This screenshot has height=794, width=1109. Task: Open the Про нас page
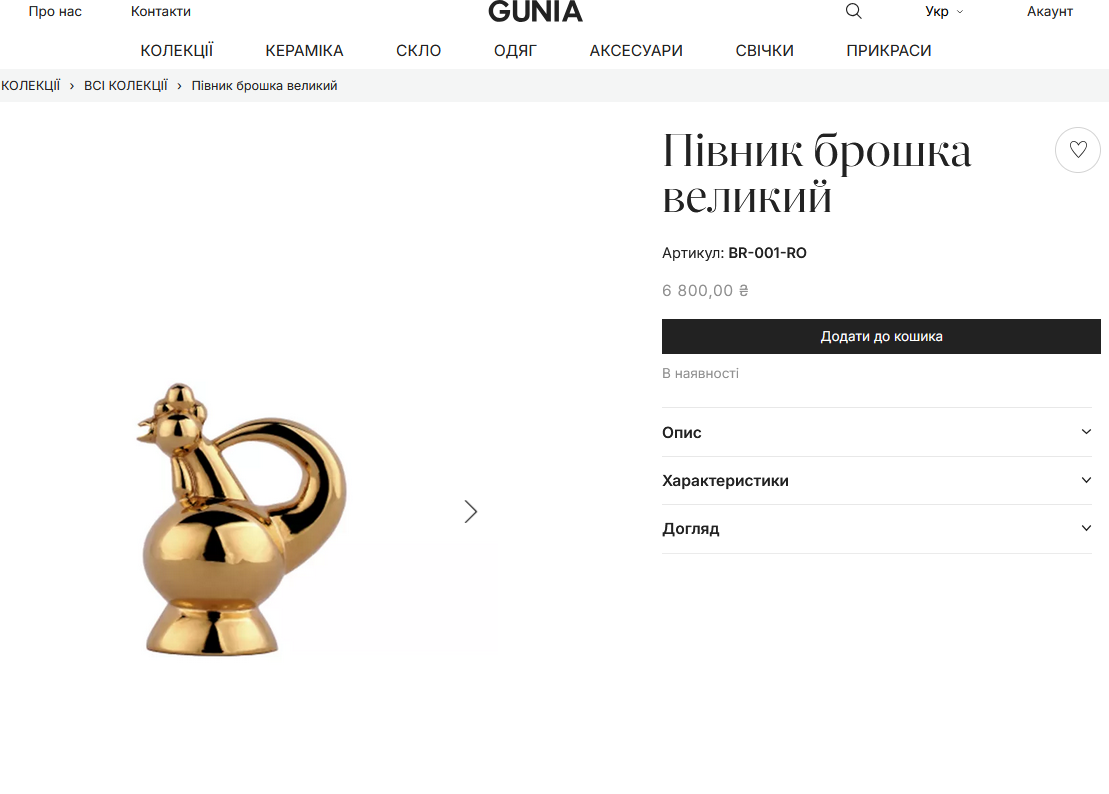click(55, 11)
